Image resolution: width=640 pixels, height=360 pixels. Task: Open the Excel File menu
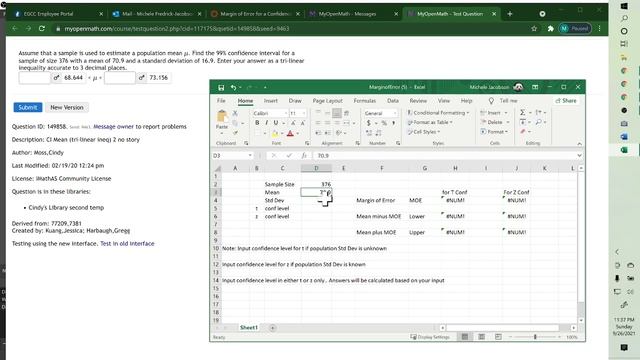(221, 100)
